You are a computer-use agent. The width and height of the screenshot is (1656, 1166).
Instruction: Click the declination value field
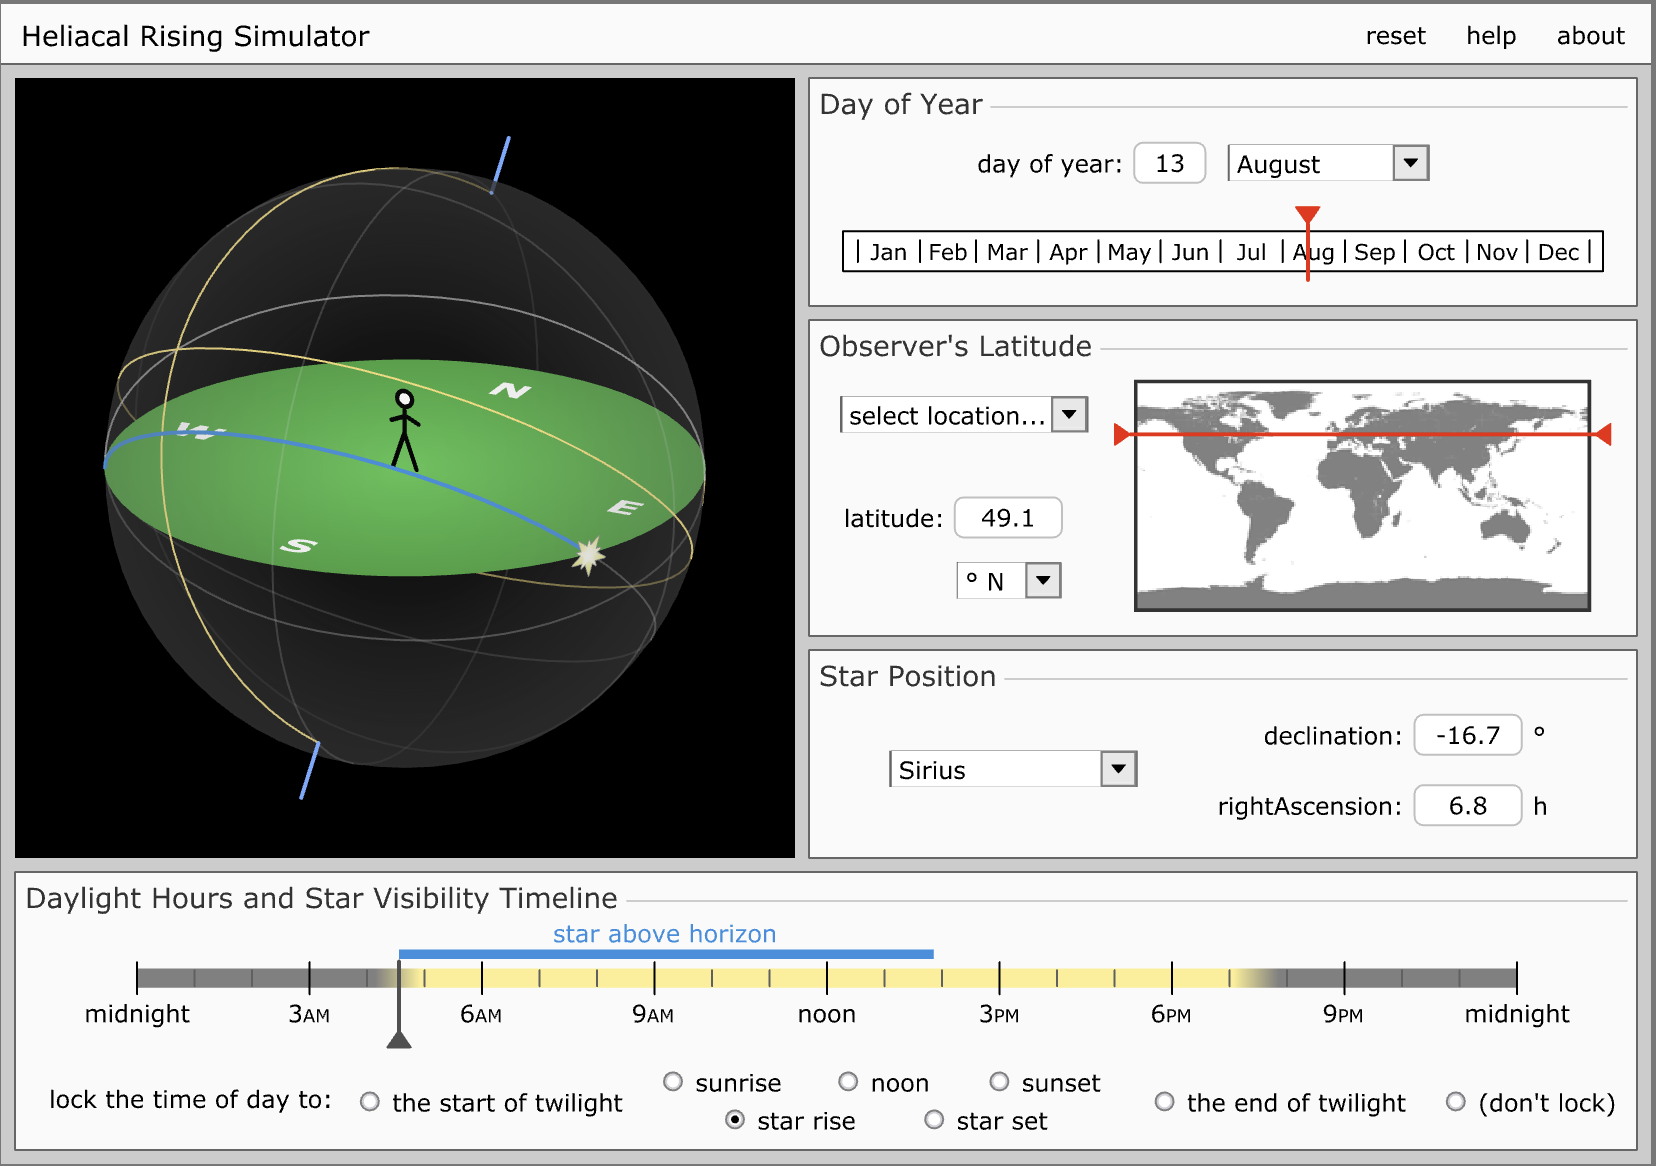click(1467, 735)
